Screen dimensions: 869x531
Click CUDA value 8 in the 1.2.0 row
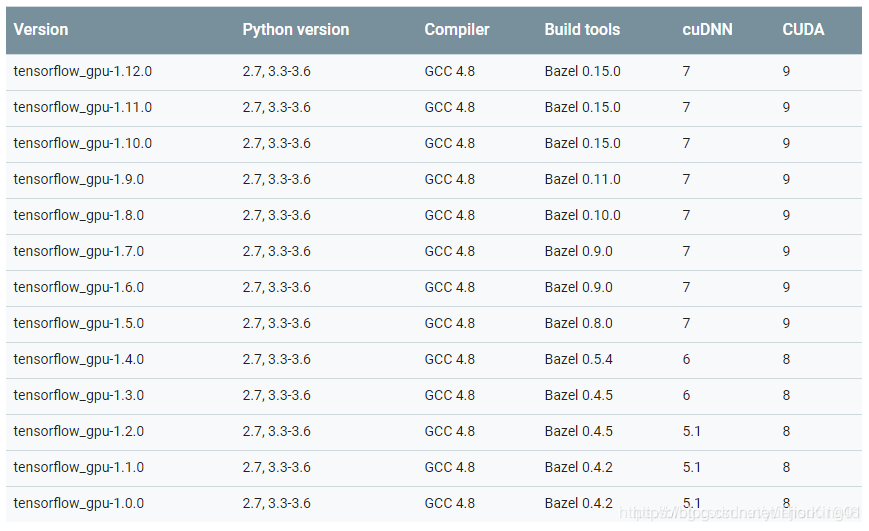786,432
